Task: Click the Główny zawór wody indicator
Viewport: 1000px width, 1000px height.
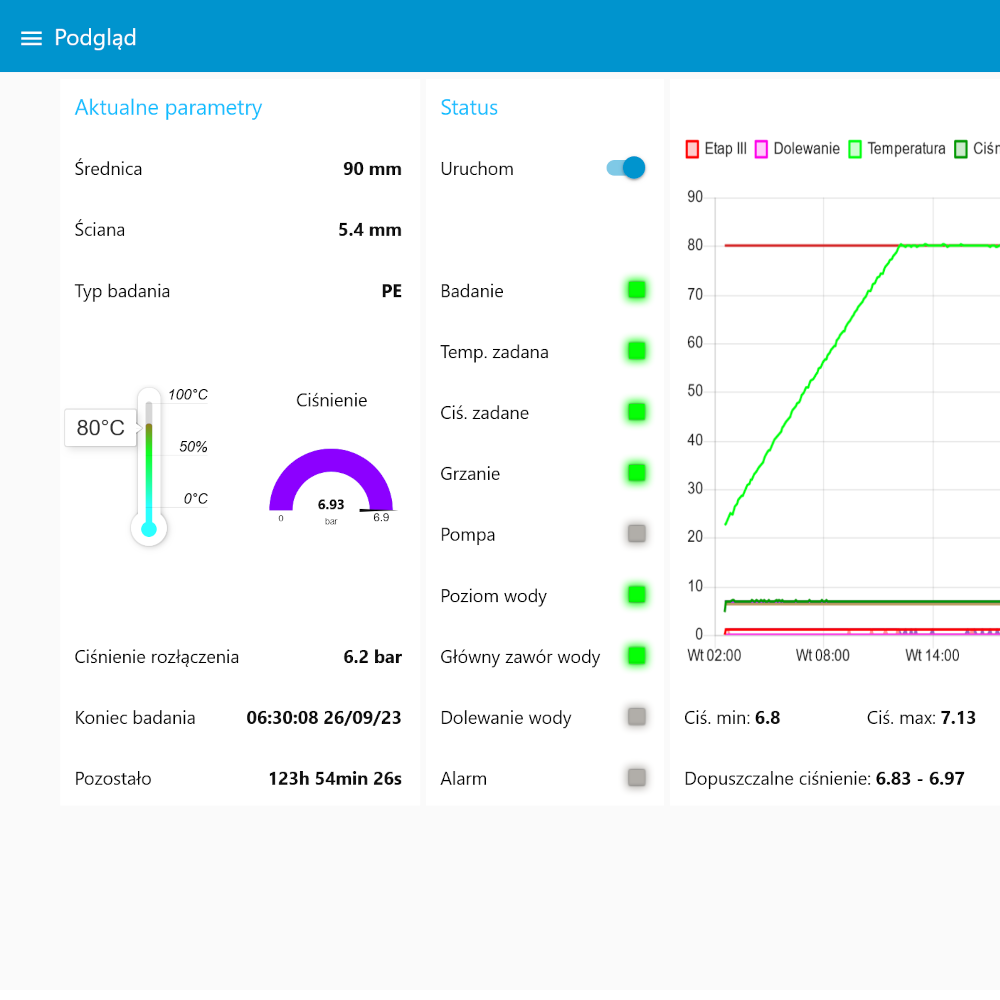Action: pos(636,656)
